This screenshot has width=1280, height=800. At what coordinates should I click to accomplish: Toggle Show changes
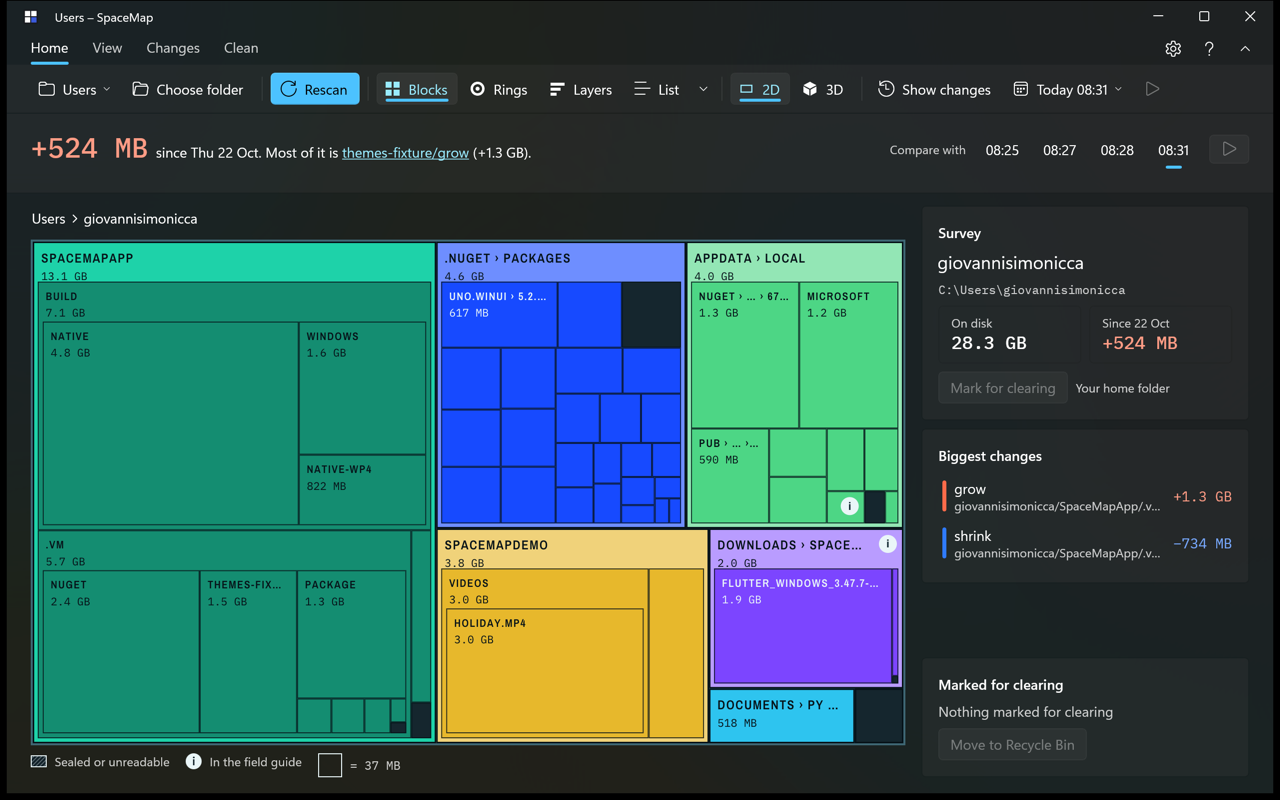(x=934, y=89)
